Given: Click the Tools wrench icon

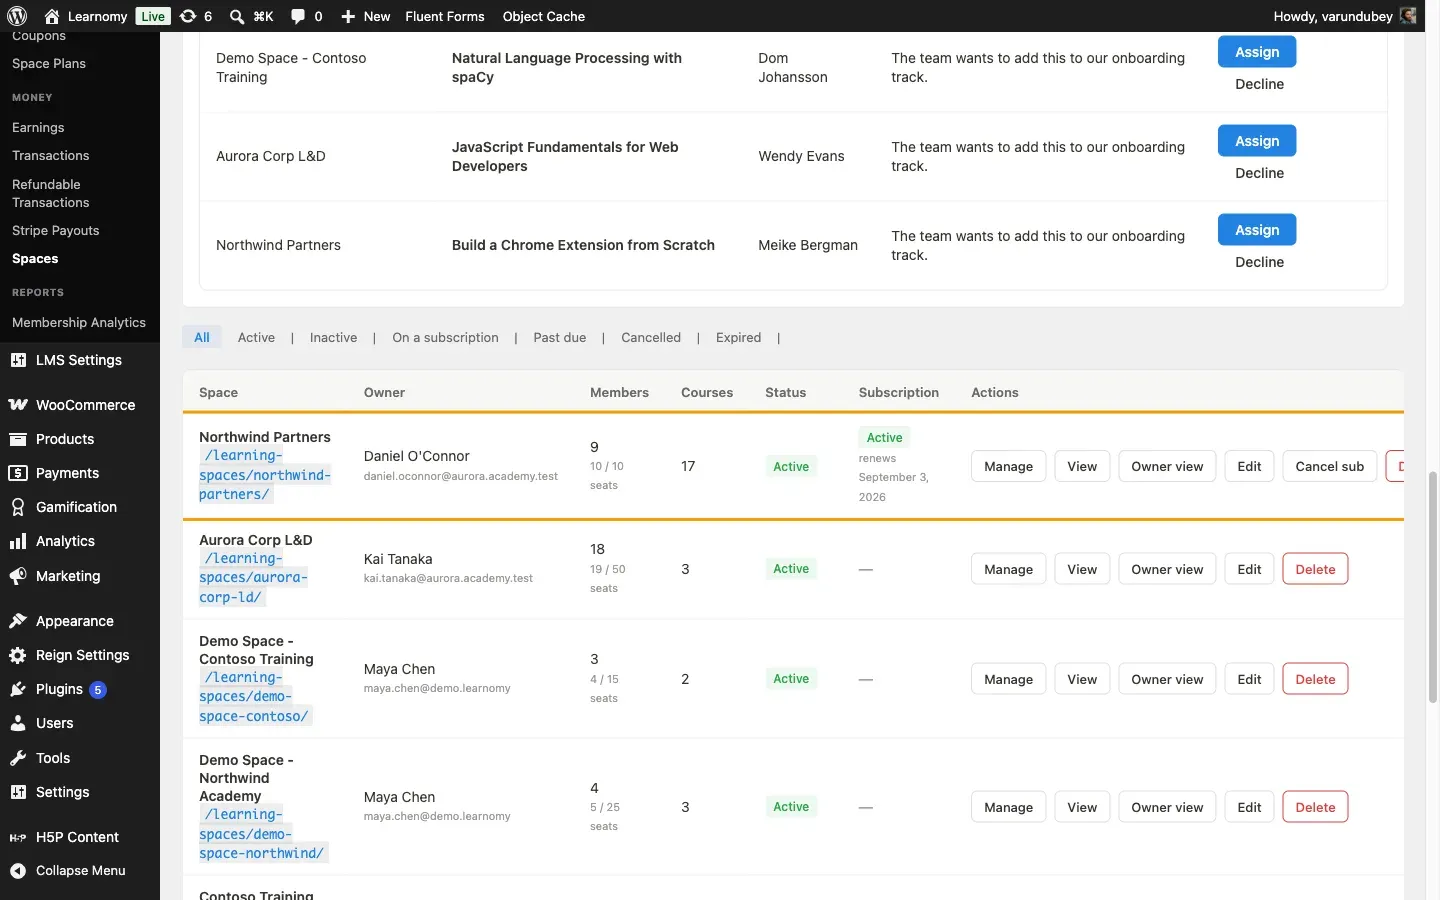Looking at the screenshot, I should coord(18,758).
